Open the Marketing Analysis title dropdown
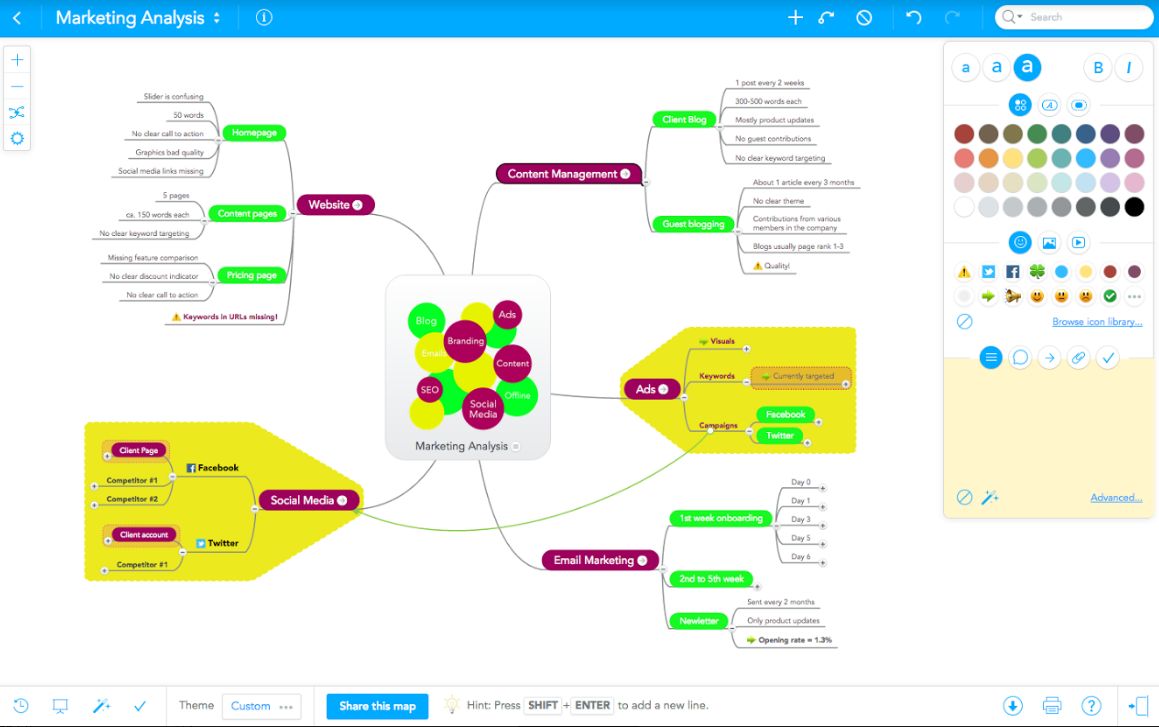This screenshot has height=727, width=1159. [x=217, y=18]
